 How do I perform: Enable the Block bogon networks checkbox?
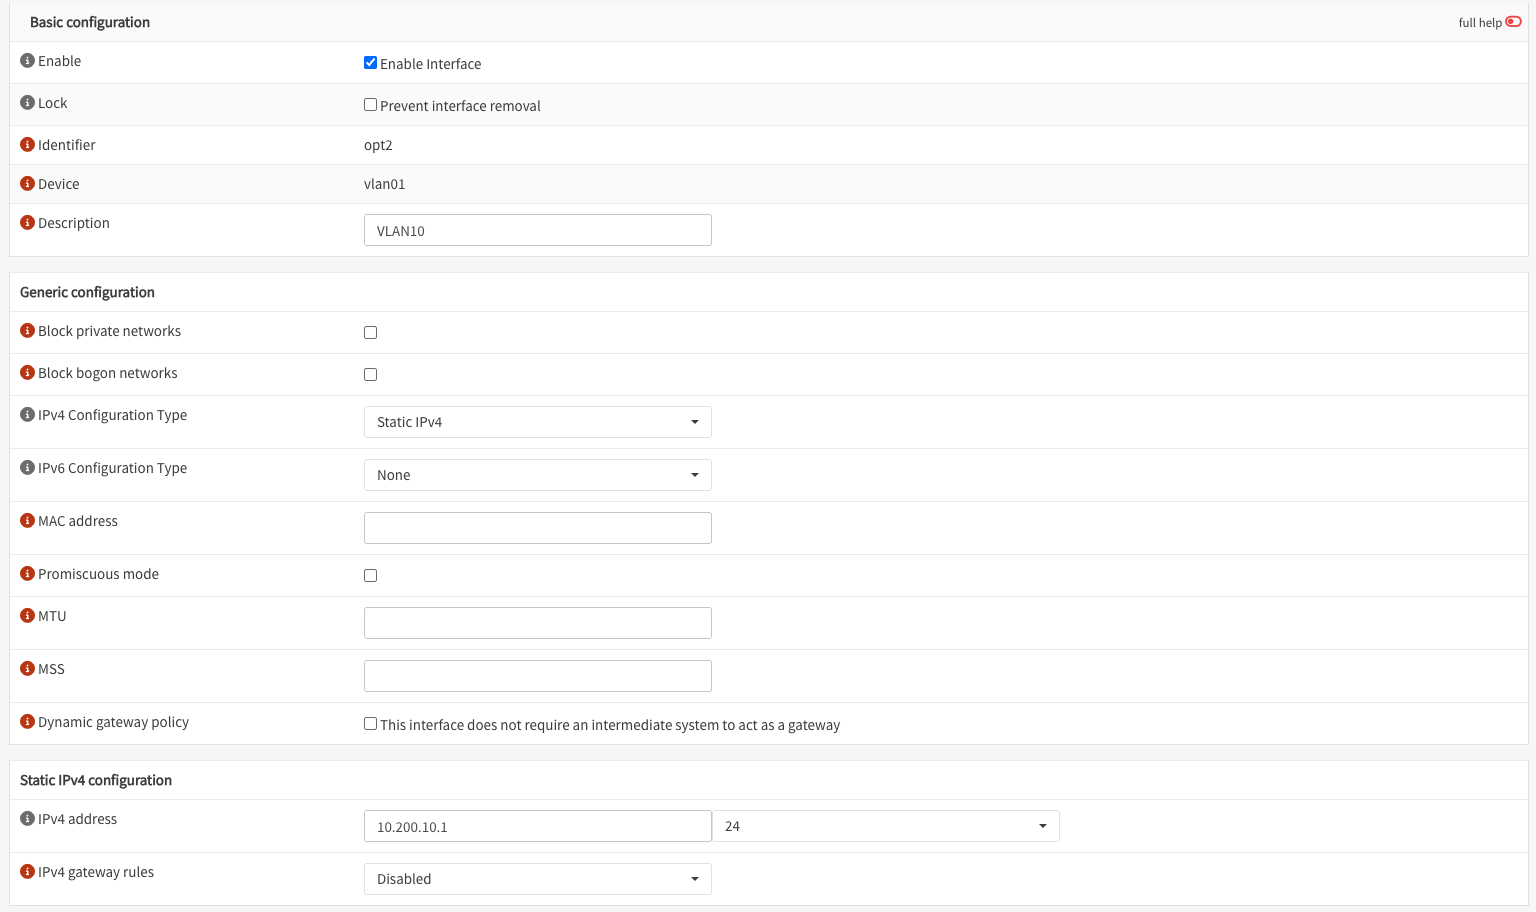(370, 375)
